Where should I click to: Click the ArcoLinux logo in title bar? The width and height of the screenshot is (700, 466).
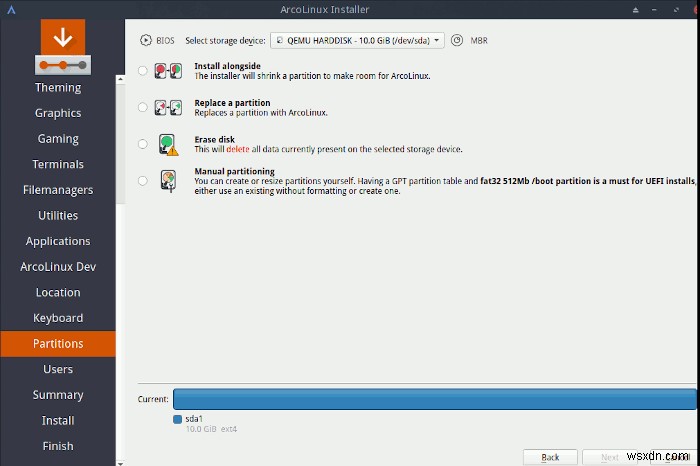[11, 9]
